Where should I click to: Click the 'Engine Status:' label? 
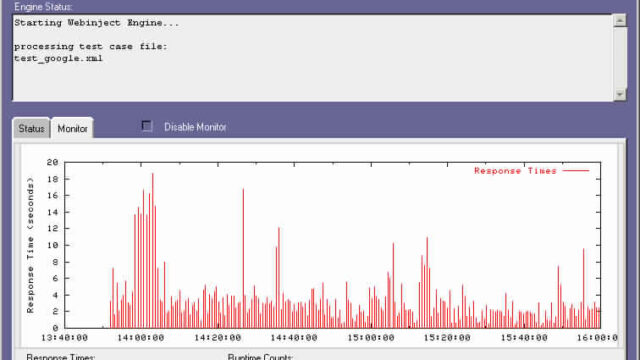[43, 7]
